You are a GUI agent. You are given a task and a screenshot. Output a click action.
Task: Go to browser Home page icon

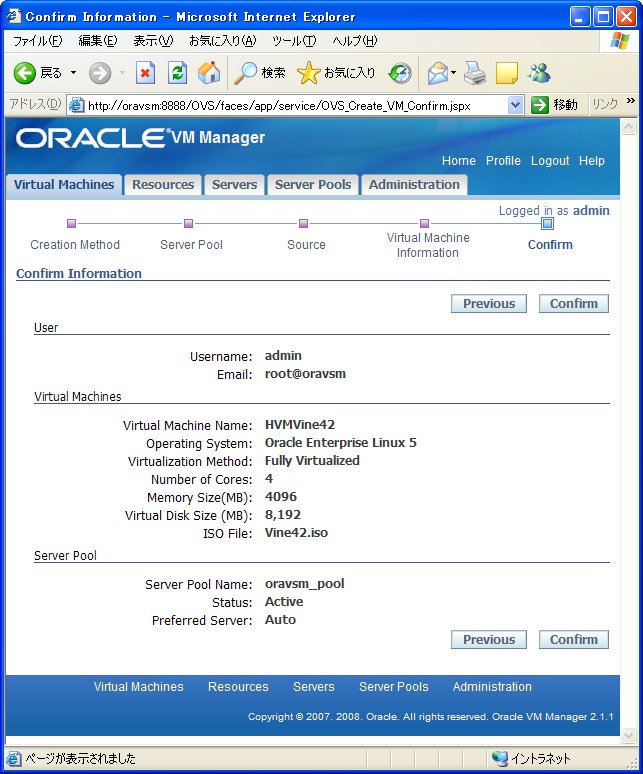coord(209,73)
